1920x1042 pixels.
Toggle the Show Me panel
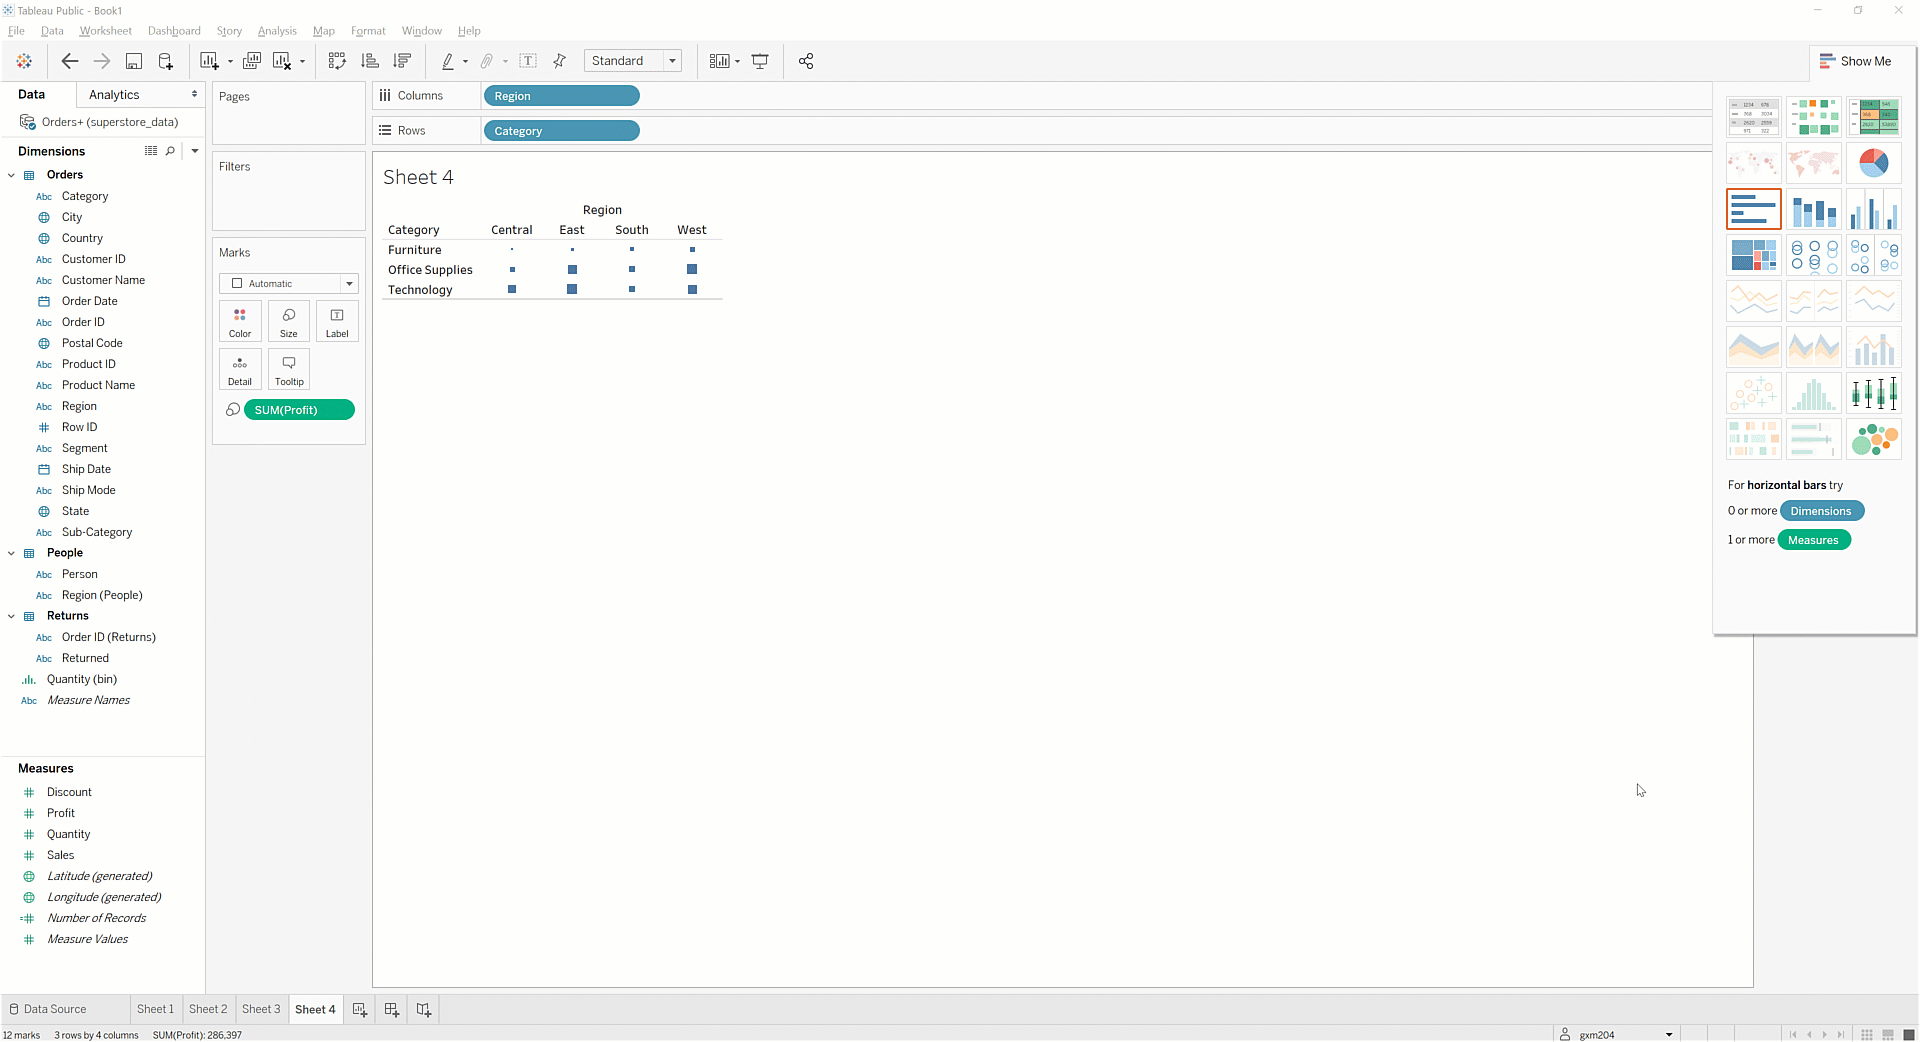pyautogui.click(x=1855, y=61)
